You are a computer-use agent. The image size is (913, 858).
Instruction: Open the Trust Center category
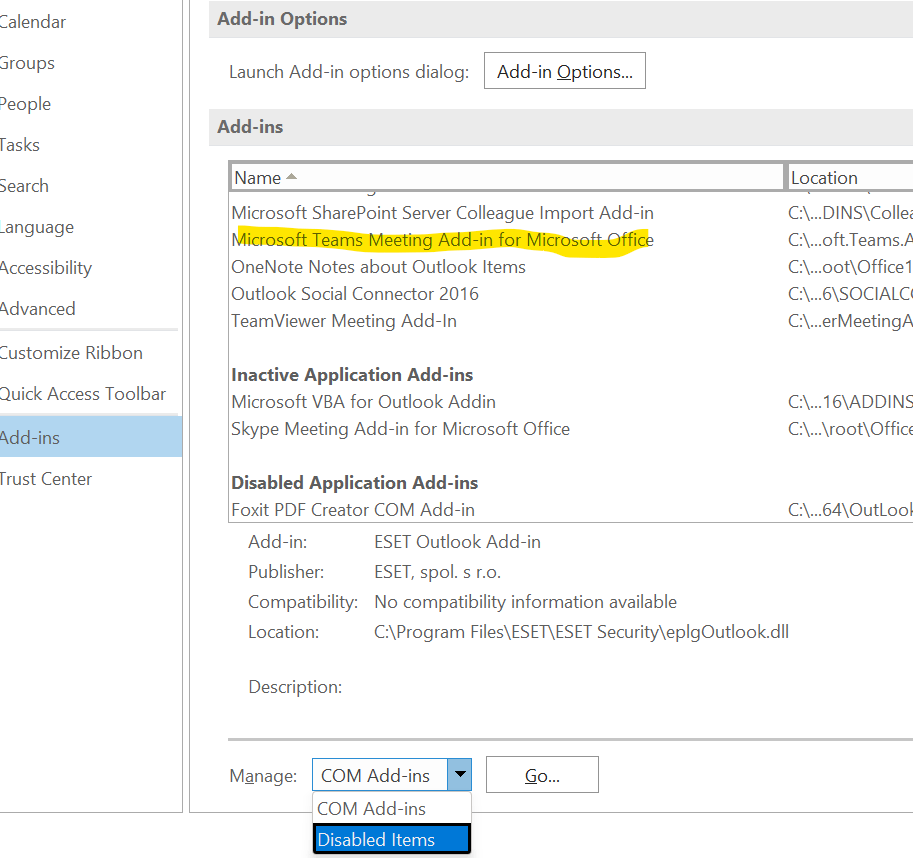point(45,479)
